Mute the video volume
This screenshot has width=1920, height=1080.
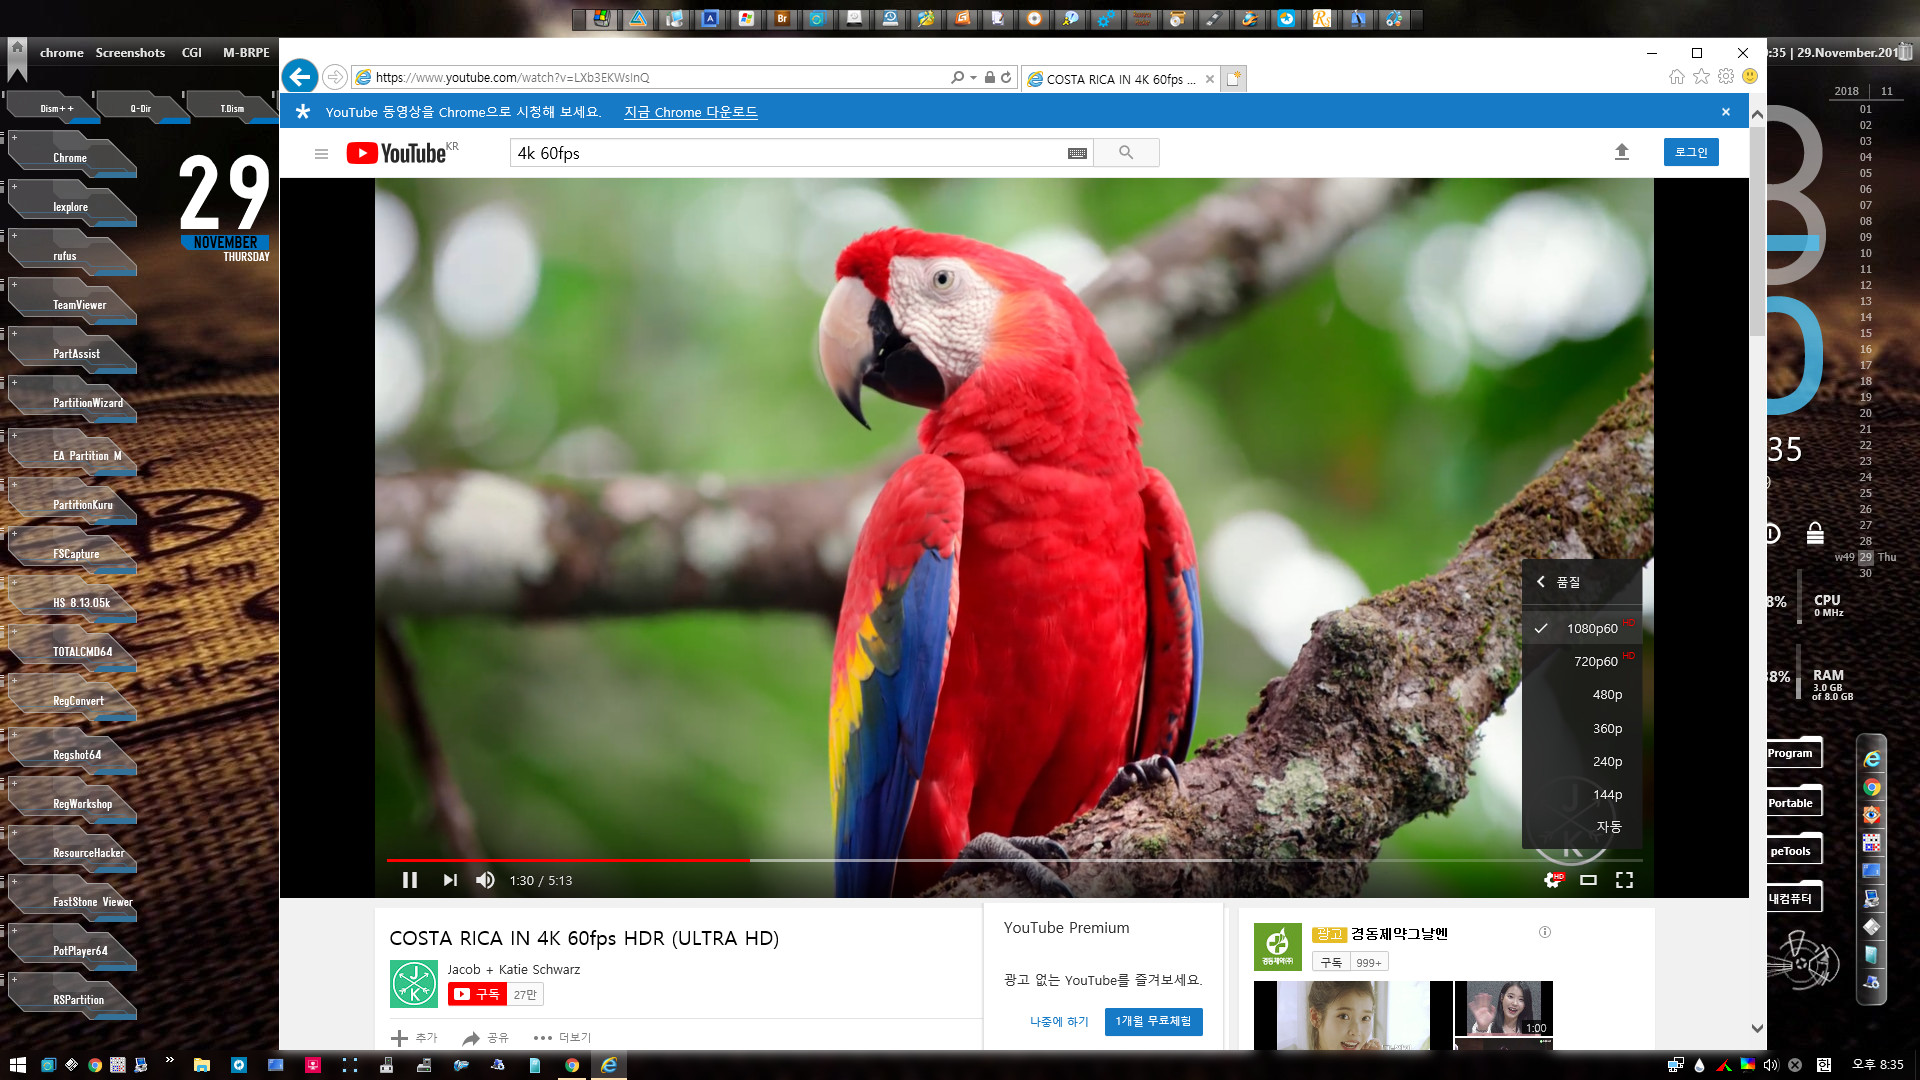tap(485, 880)
